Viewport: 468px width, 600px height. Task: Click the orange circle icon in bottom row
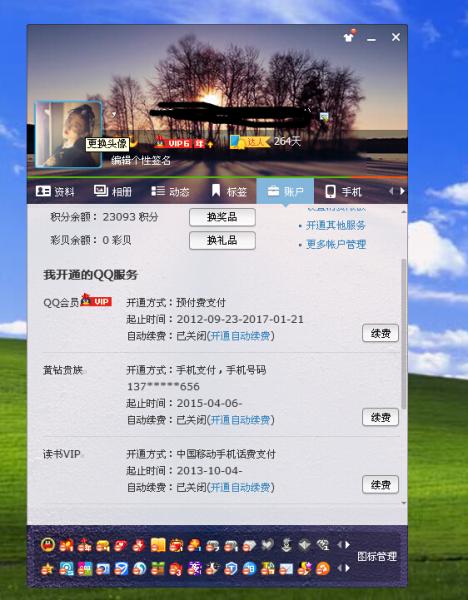click(x=323, y=569)
